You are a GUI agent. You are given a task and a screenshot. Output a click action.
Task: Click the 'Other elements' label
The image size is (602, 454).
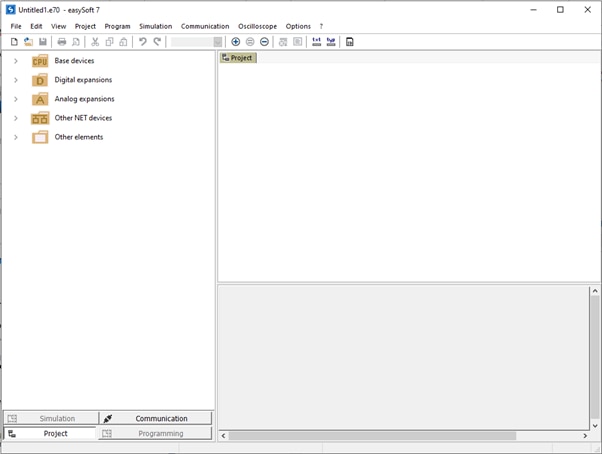(79, 137)
